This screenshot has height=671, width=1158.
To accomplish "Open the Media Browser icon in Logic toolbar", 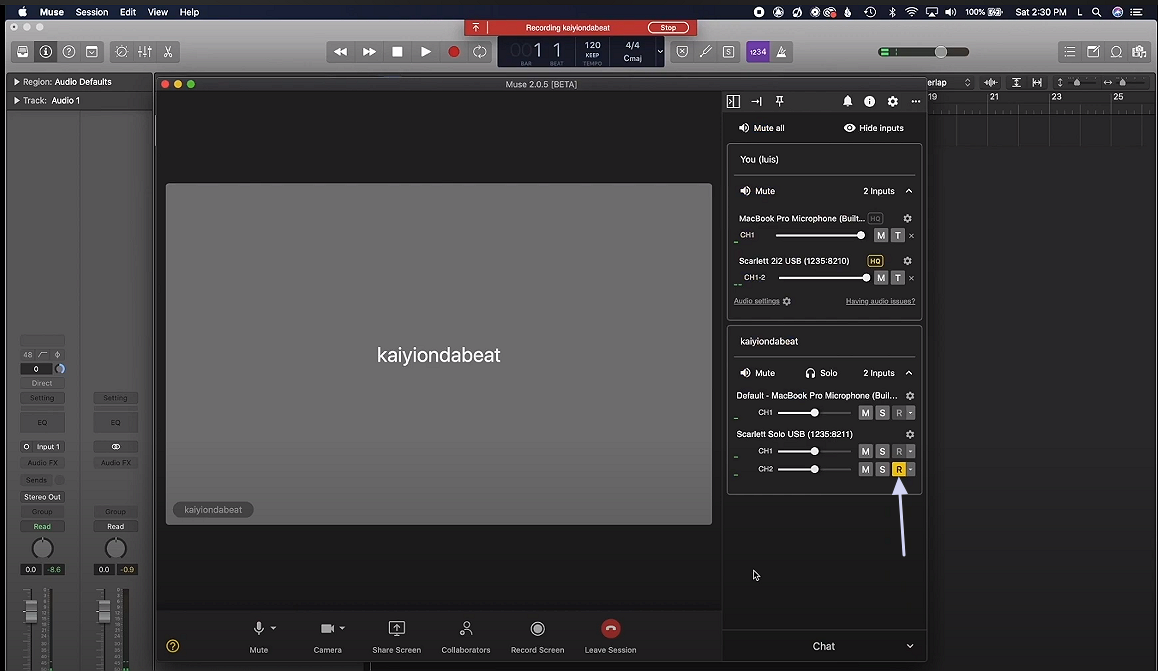I will point(1139,52).
